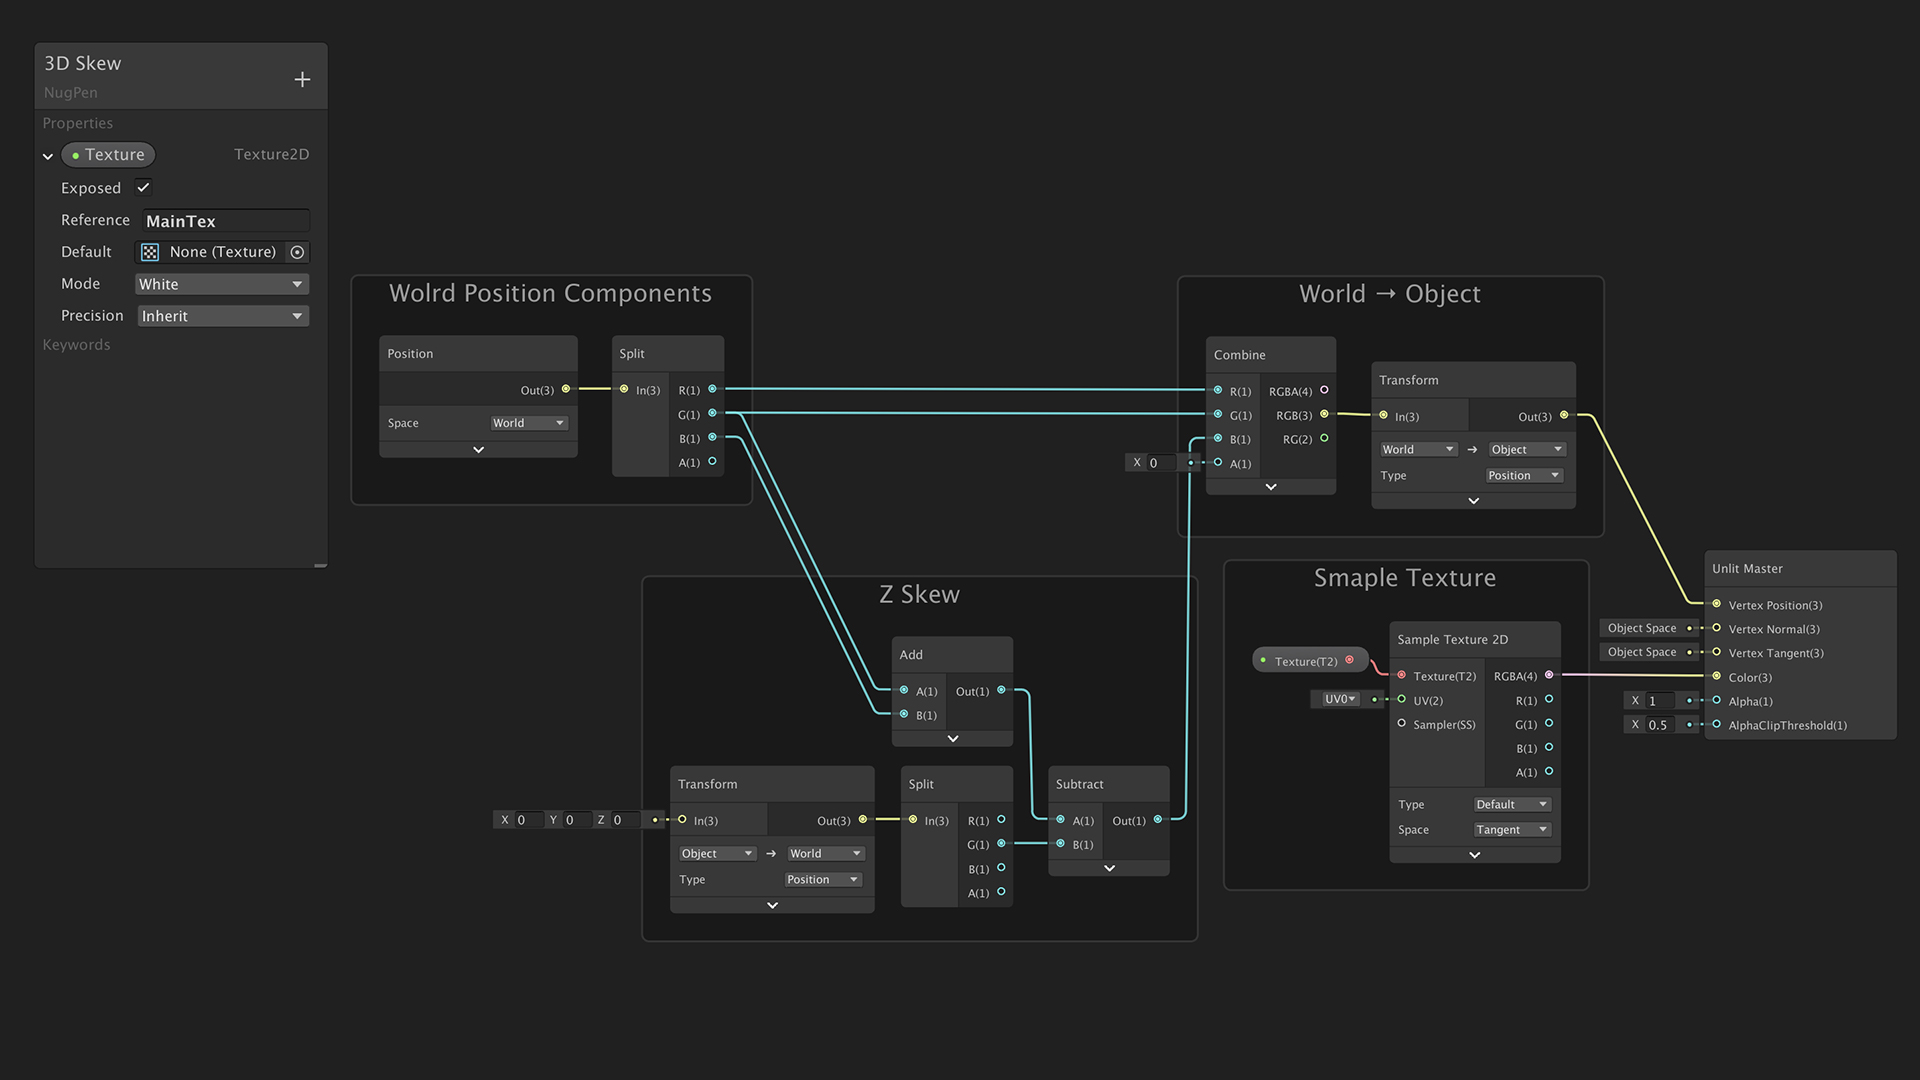Select the Unlit Master node header
1920x1080 pixels.
tap(1800, 568)
